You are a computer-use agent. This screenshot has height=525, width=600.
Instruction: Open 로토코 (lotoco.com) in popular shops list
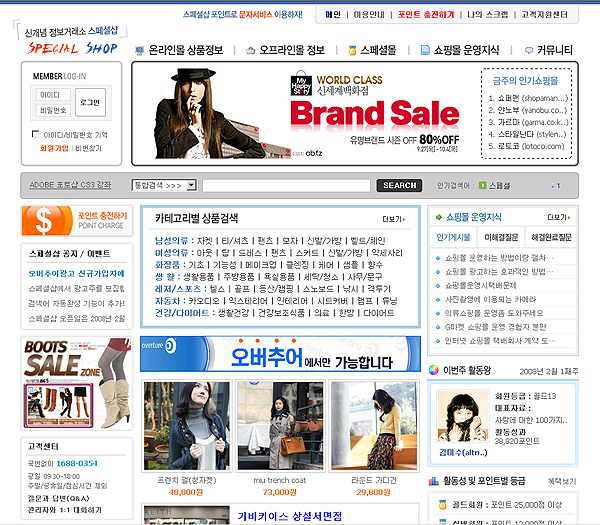[527, 146]
